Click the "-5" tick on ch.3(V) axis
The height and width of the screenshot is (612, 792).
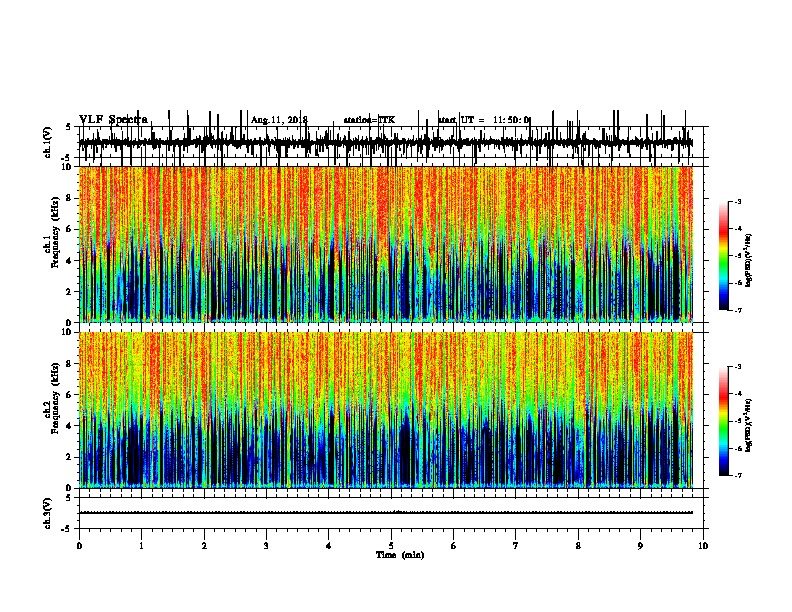(67, 529)
